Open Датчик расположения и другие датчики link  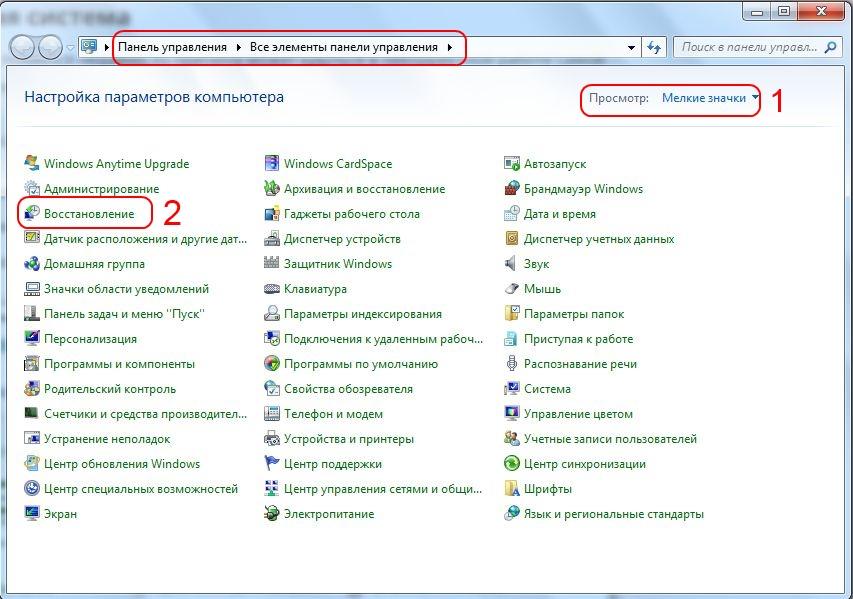pos(145,238)
